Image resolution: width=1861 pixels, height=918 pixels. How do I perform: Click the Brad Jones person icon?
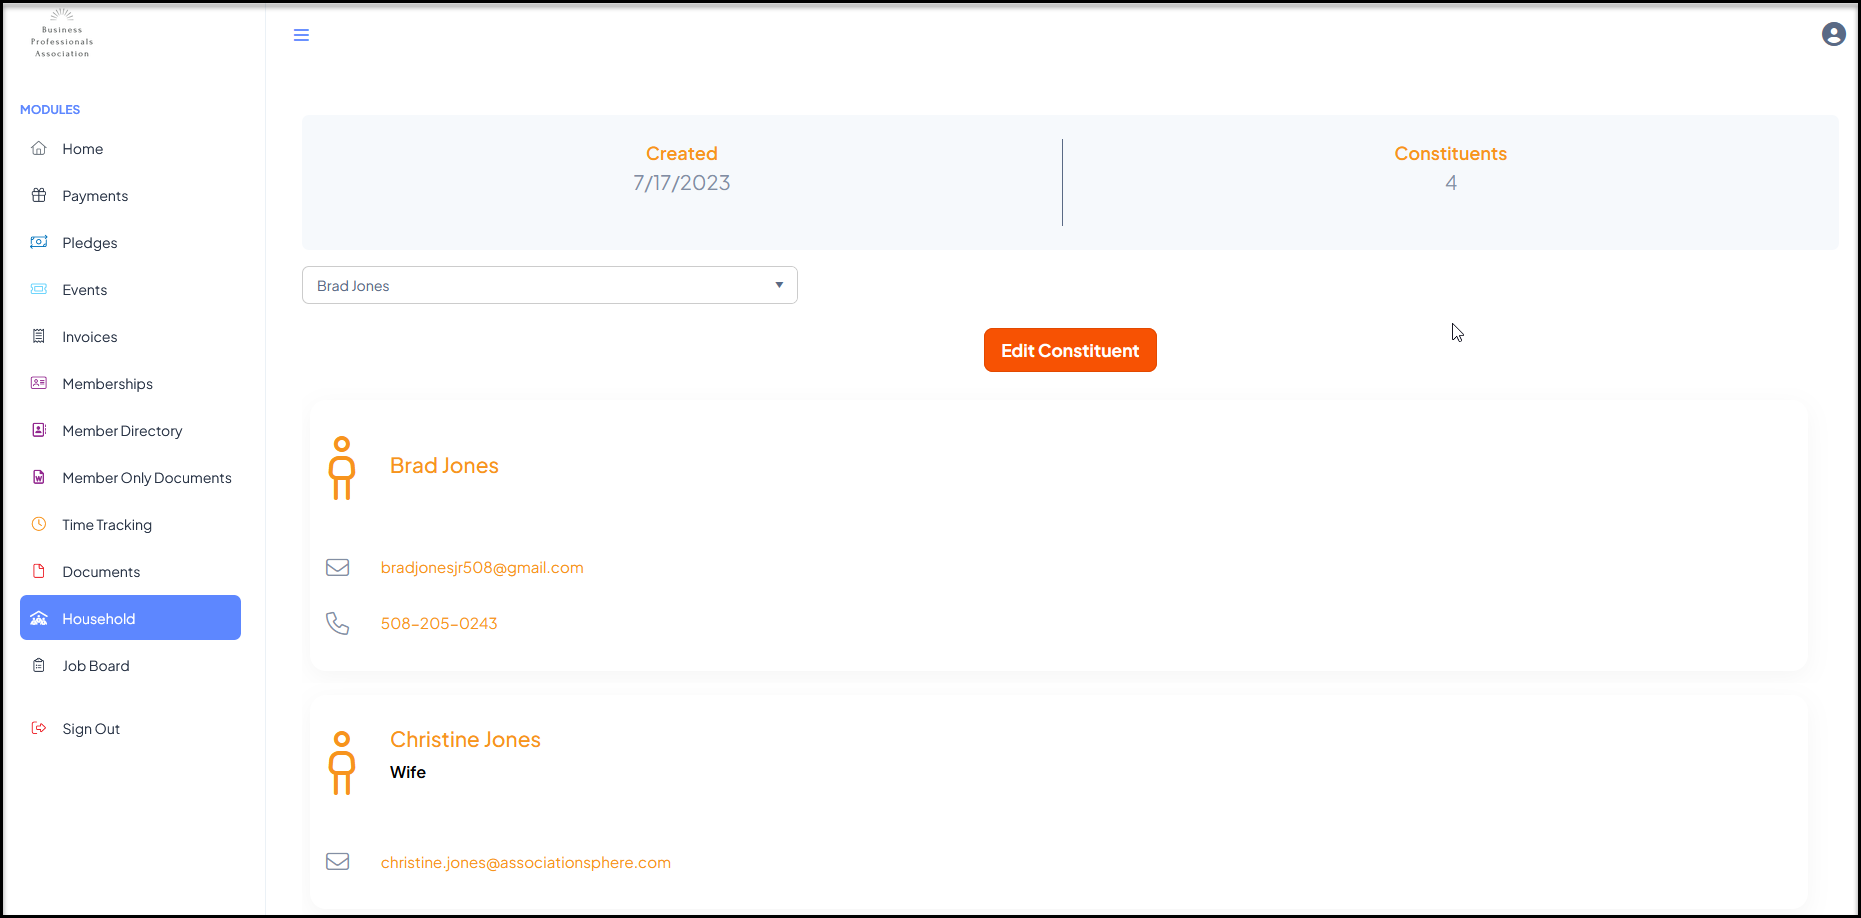[x=342, y=467]
